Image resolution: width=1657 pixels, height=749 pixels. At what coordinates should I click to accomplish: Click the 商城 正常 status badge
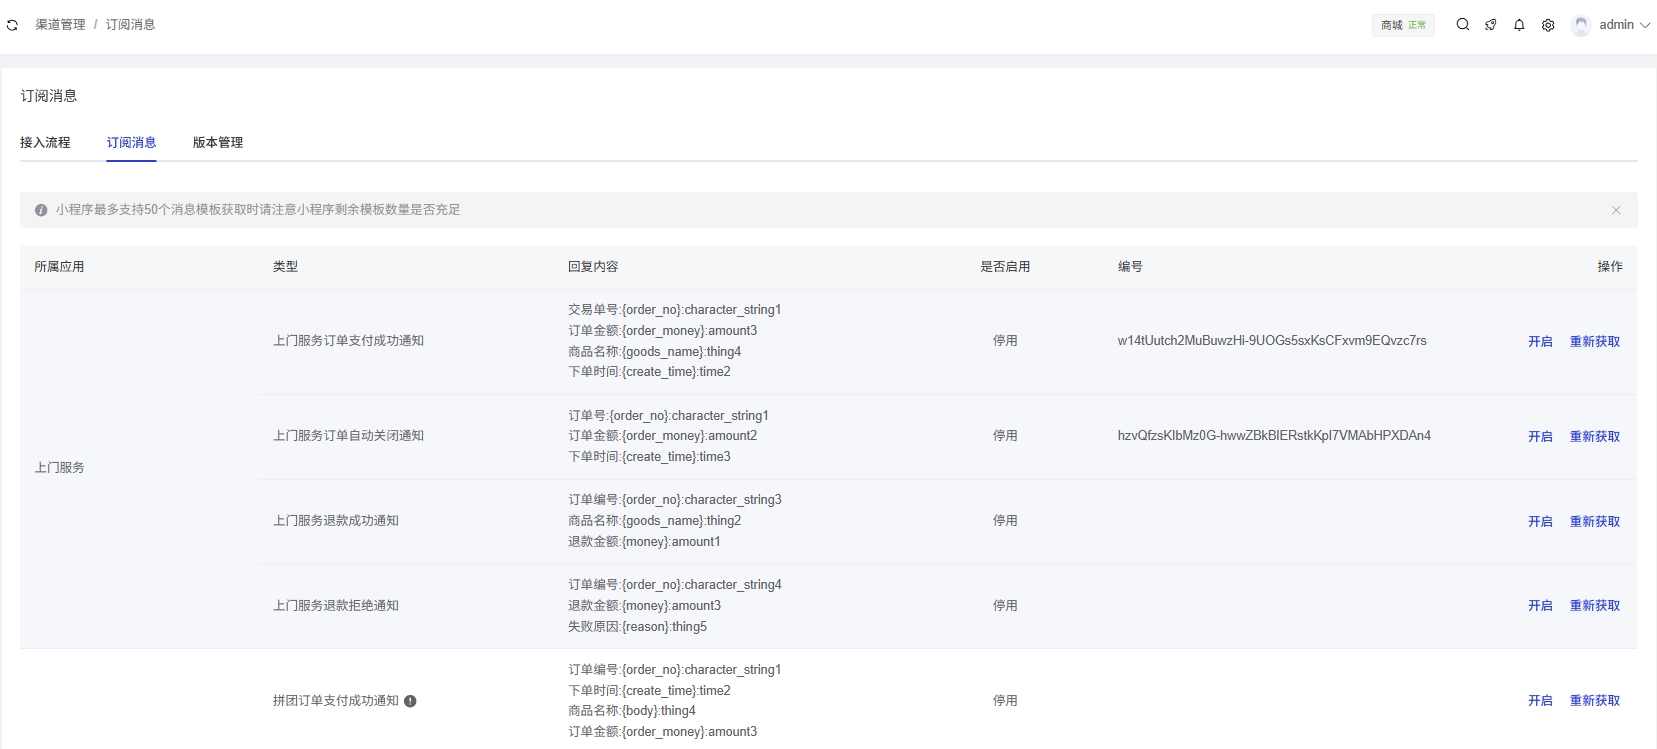coord(1403,25)
